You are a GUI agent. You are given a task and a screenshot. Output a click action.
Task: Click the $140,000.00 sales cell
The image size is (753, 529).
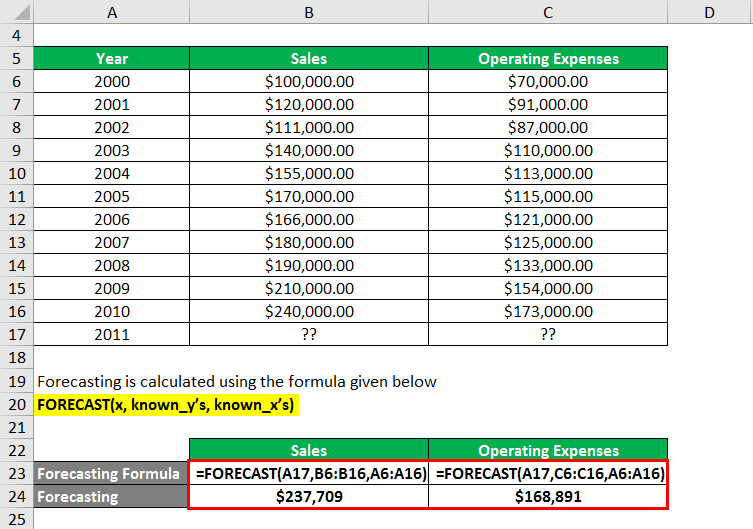coord(309,150)
